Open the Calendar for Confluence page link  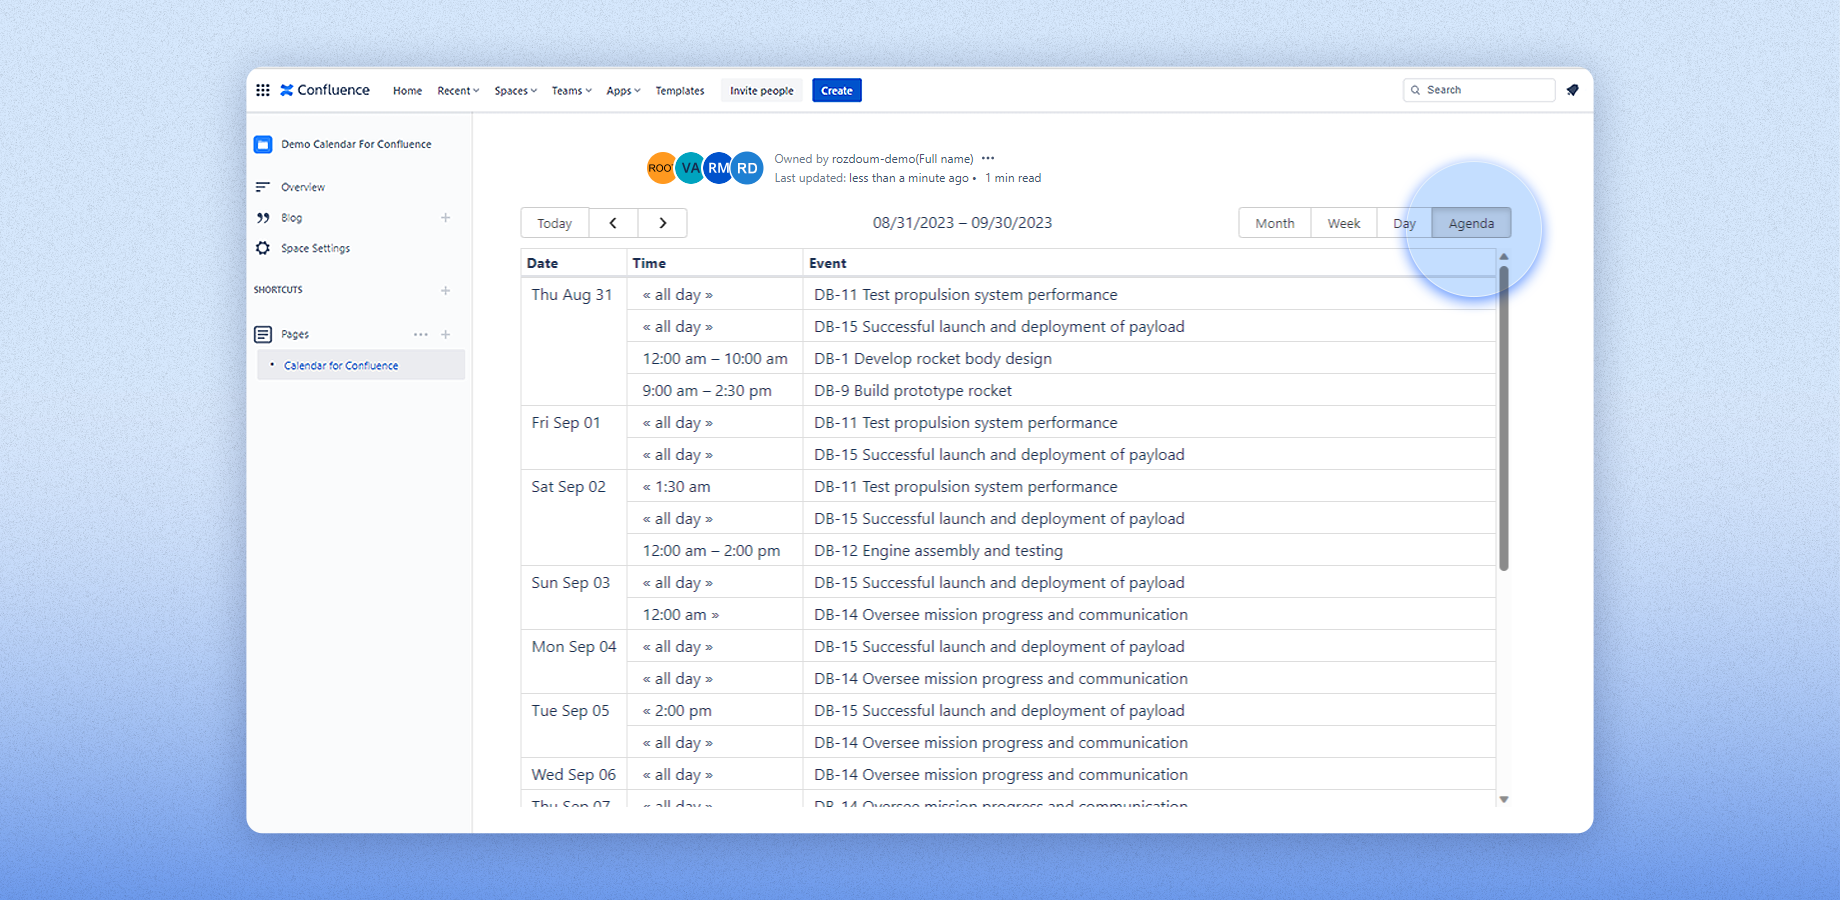pos(340,365)
